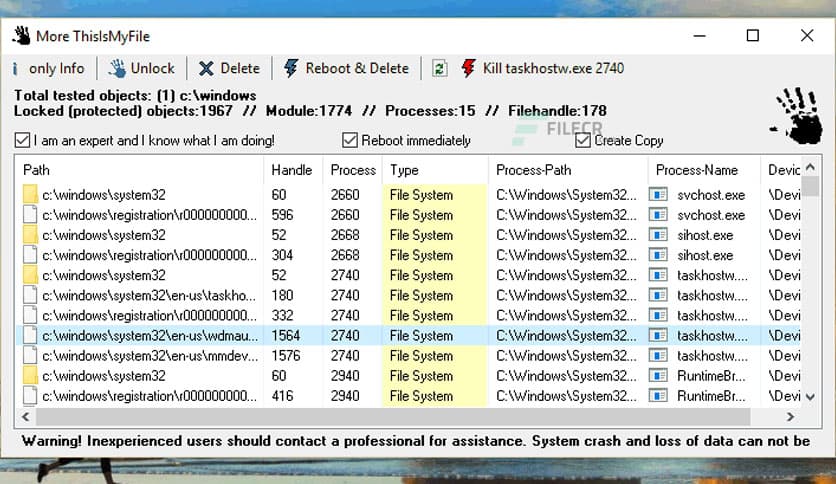The width and height of the screenshot is (836, 484).
Task: Click file icon of mmdev... row
Action: click(x=30, y=356)
